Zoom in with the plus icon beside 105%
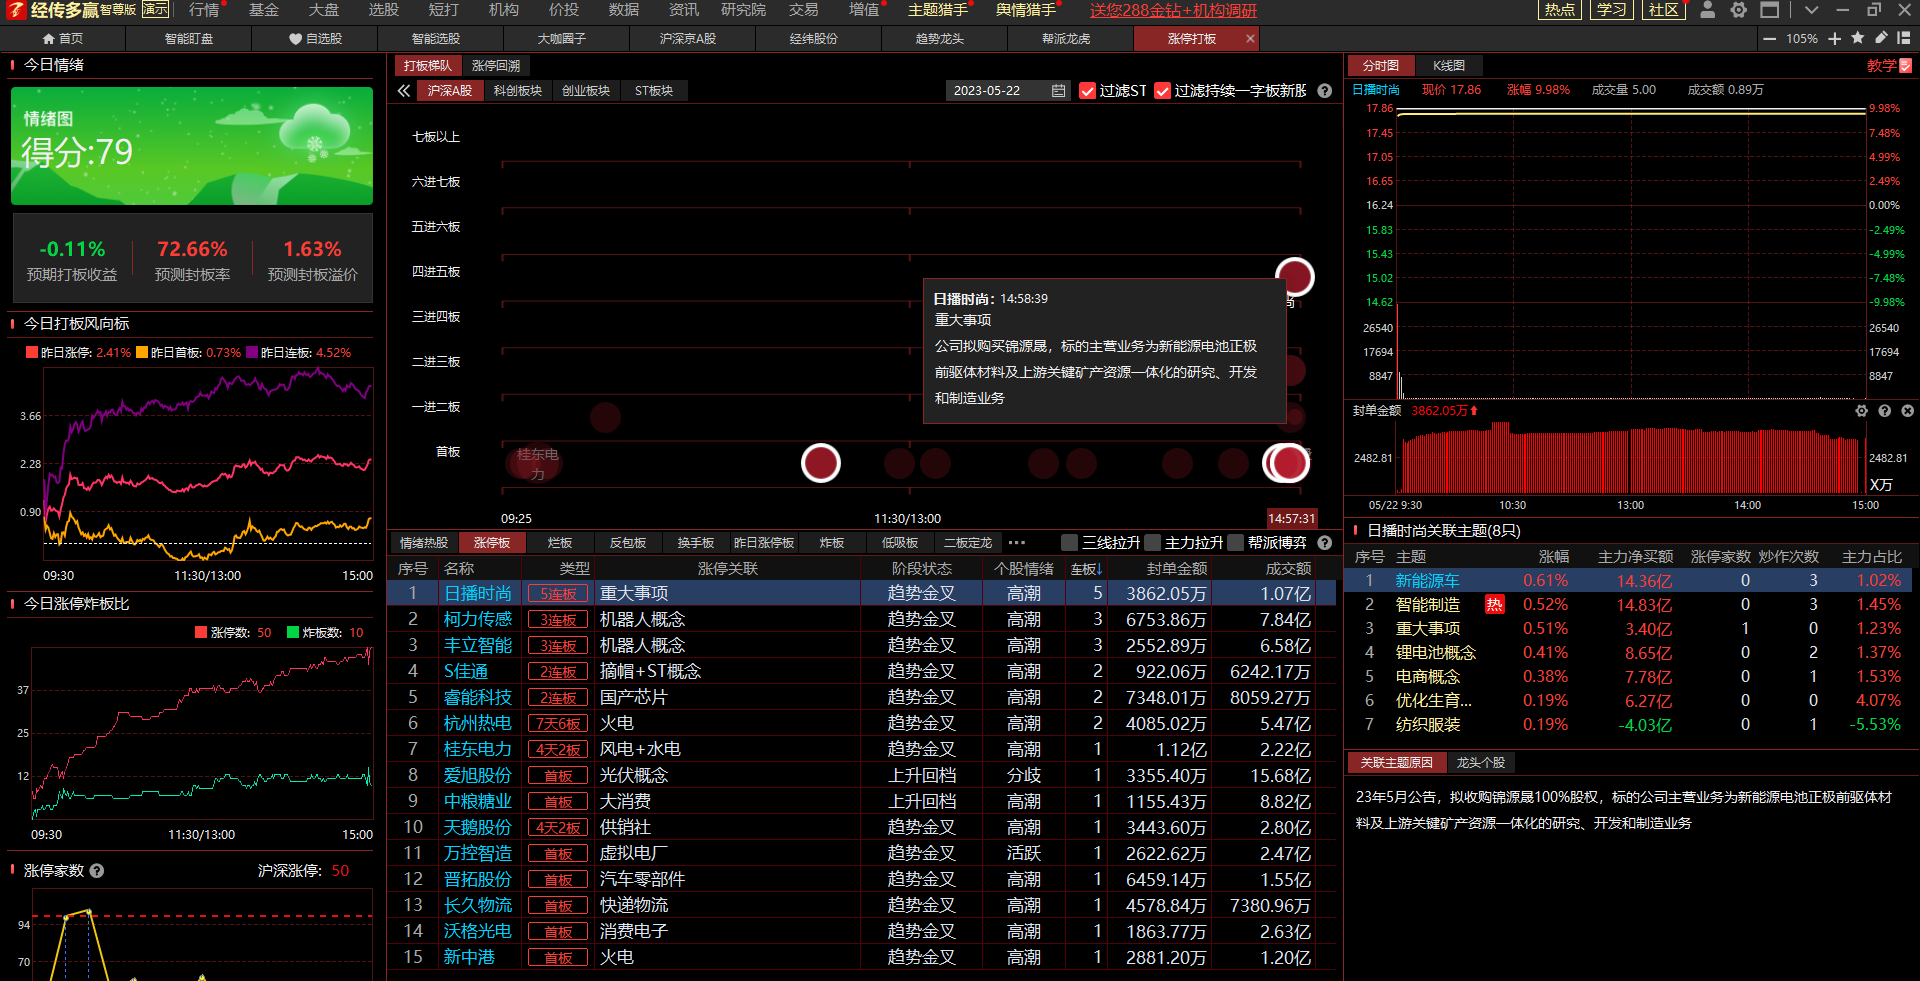Image resolution: width=1920 pixels, height=981 pixels. pyautogui.click(x=1834, y=39)
